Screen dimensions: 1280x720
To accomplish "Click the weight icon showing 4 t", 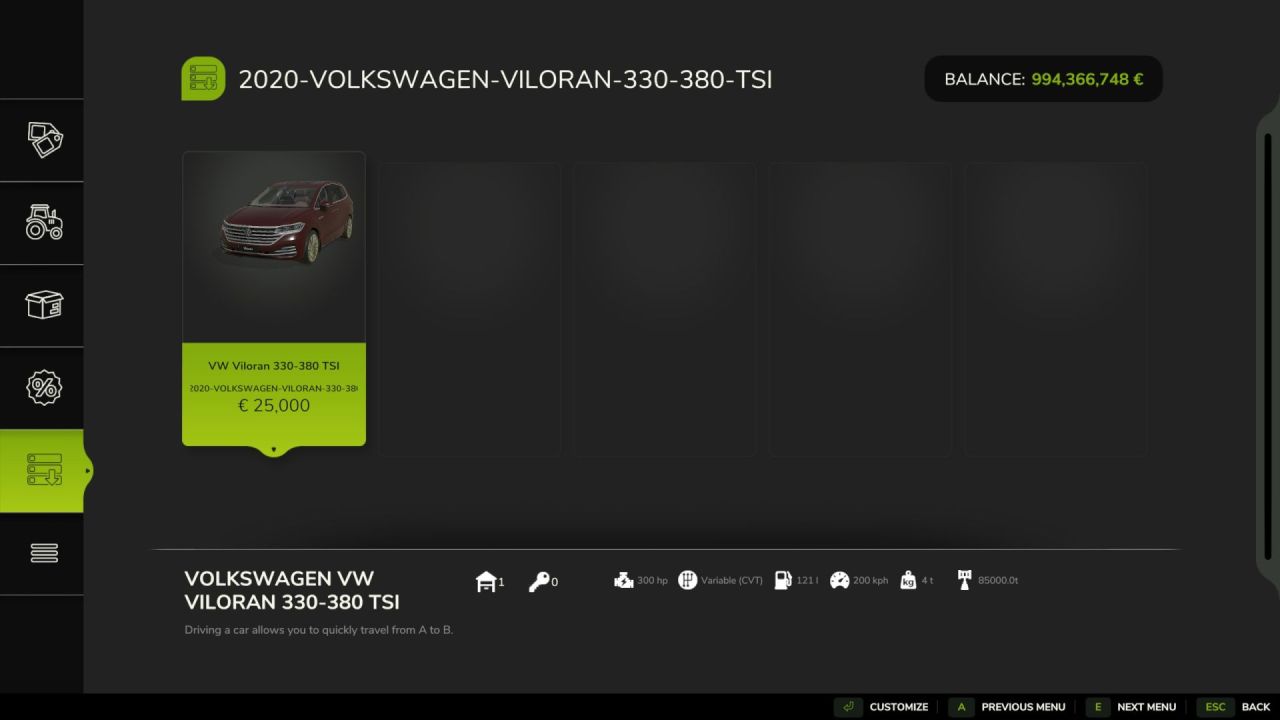I will (x=908, y=580).
